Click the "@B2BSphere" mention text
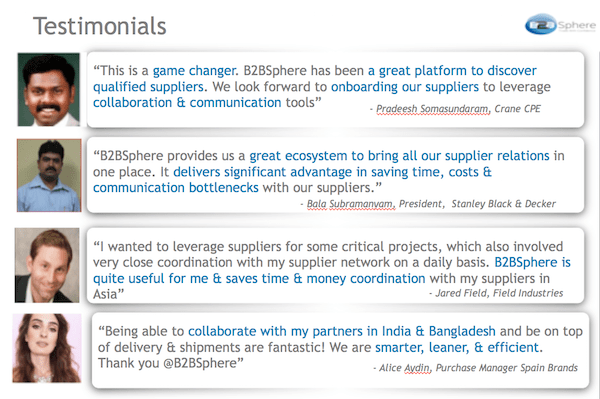Image resolution: width=600 pixels, height=399 pixels. (x=200, y=363)
